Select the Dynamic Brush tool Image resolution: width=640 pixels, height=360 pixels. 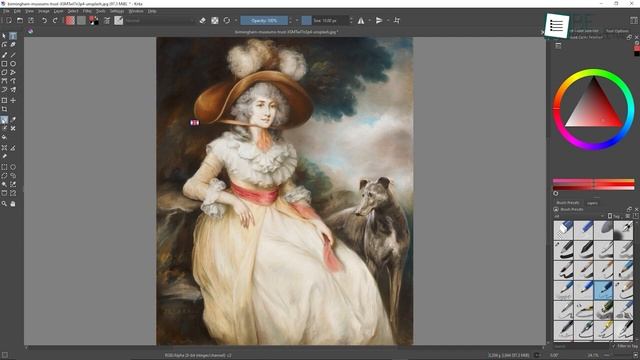pos(4,89)
